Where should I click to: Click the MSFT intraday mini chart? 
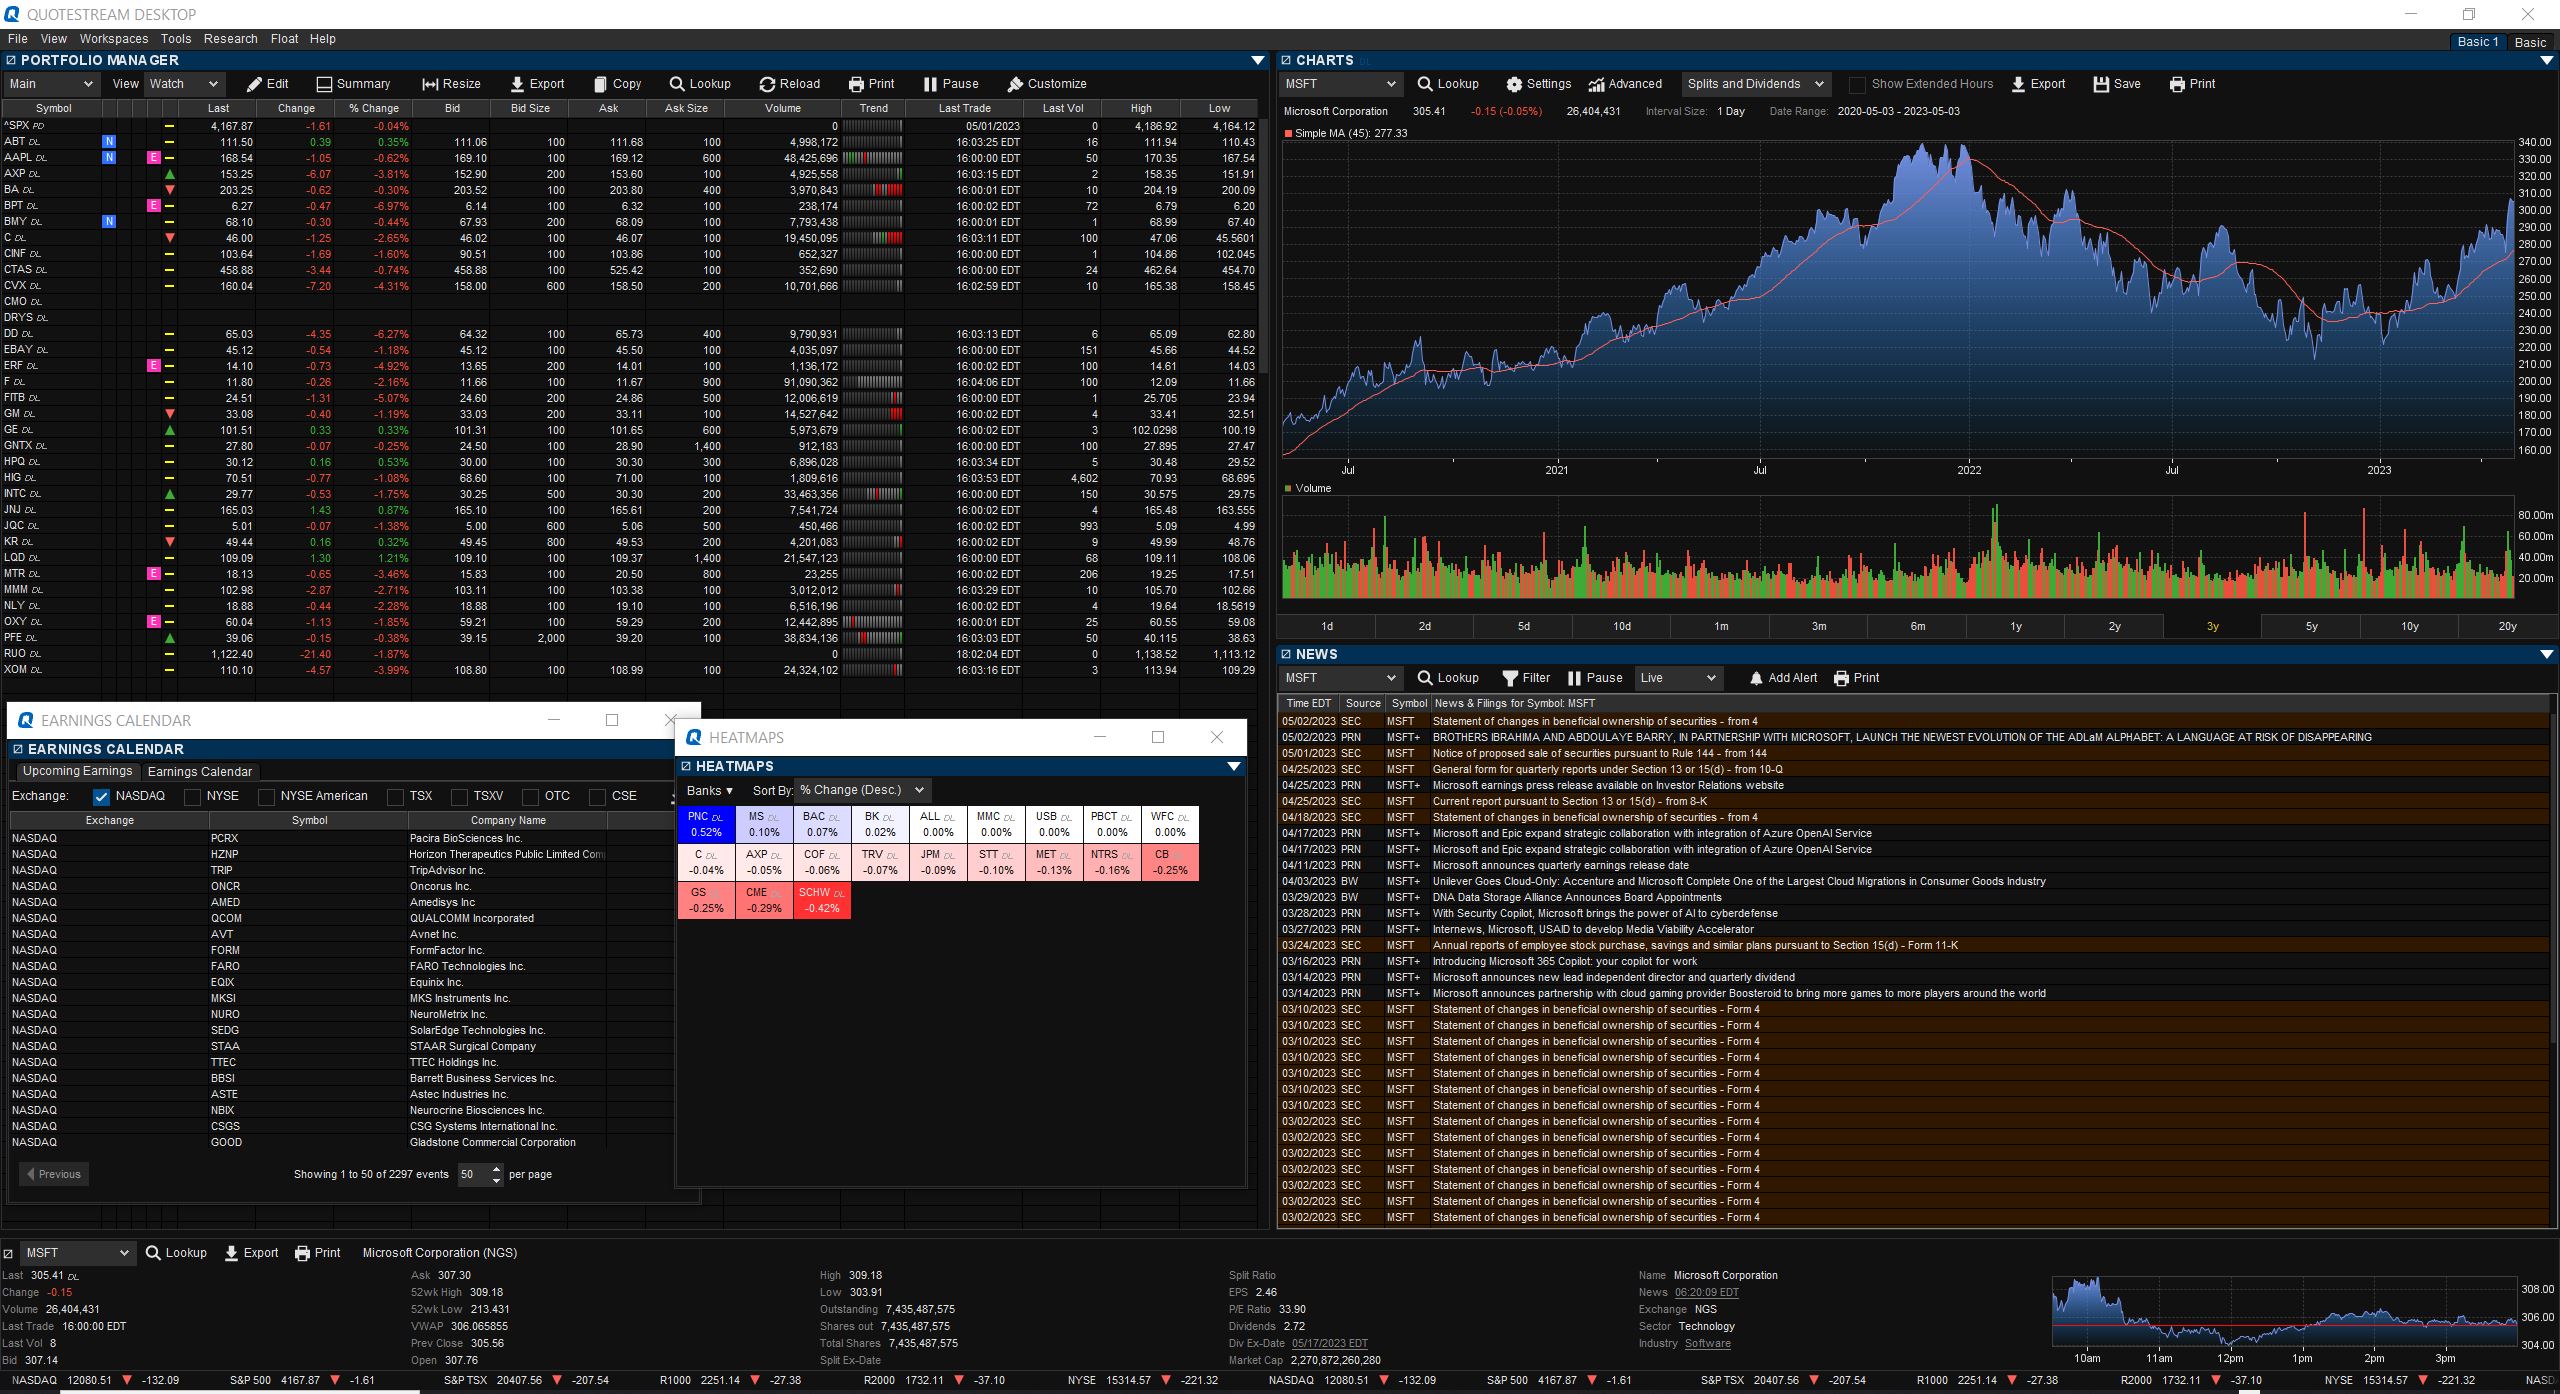click(x=2284, y=1311)
